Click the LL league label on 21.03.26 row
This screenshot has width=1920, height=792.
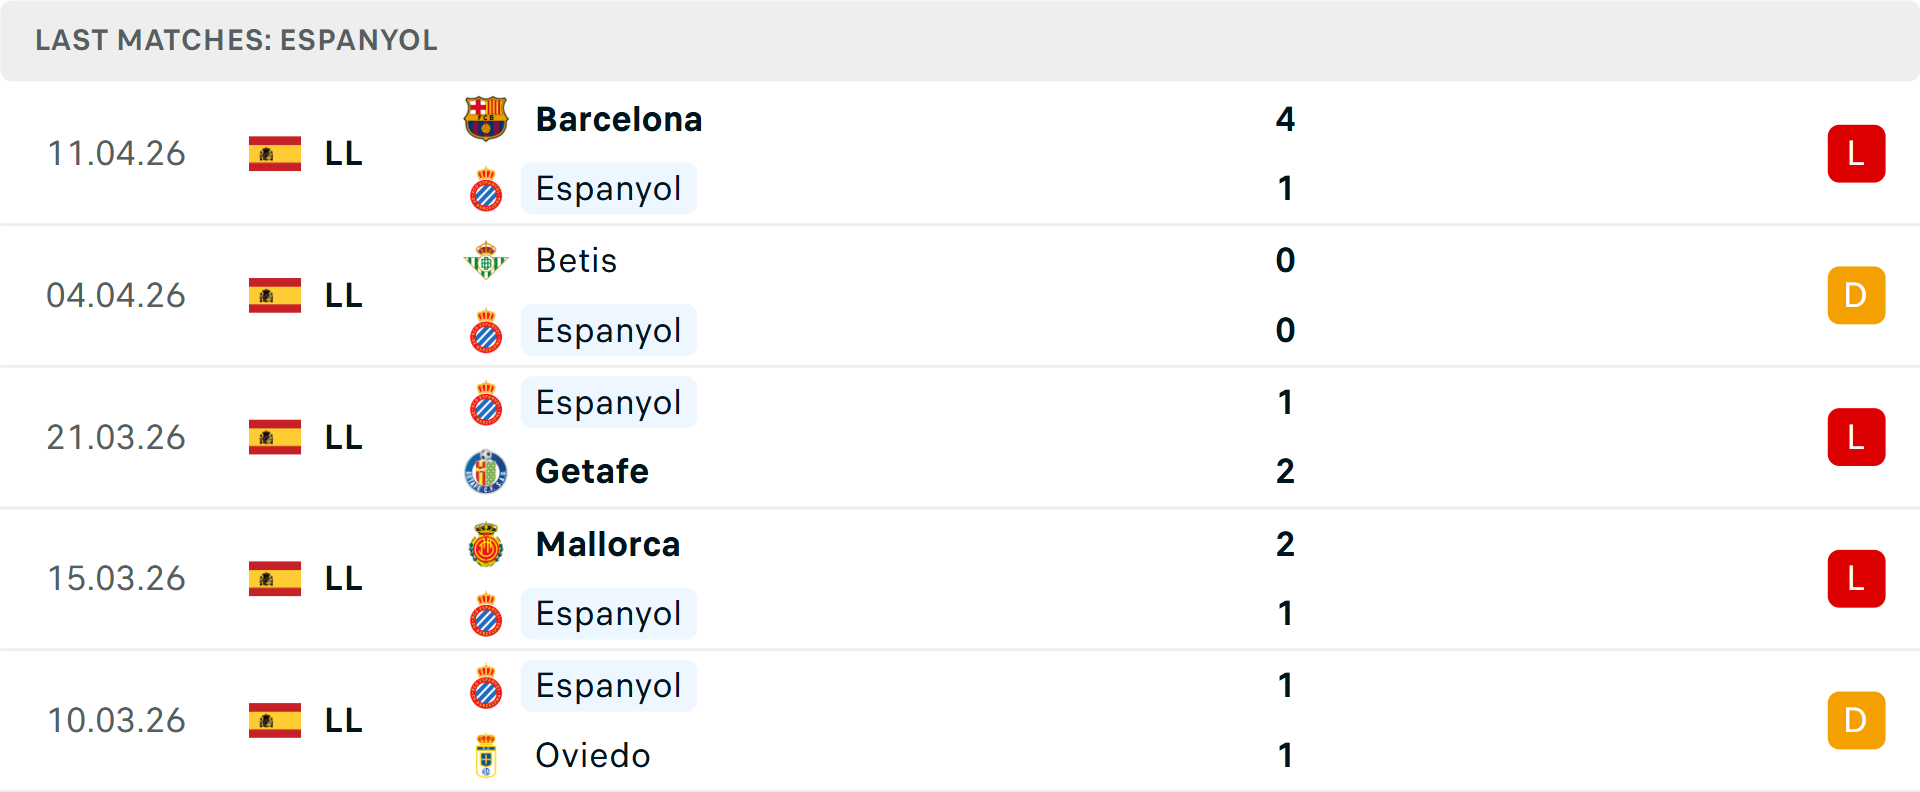343,438
